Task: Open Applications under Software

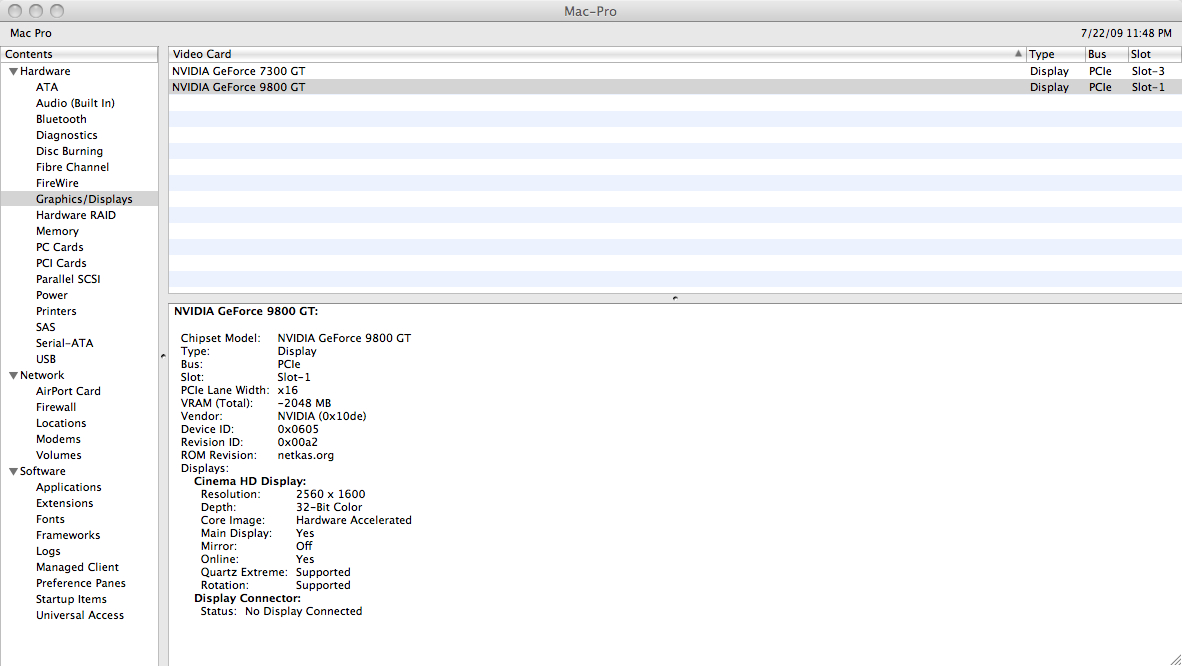Action: tap(69, 487)
